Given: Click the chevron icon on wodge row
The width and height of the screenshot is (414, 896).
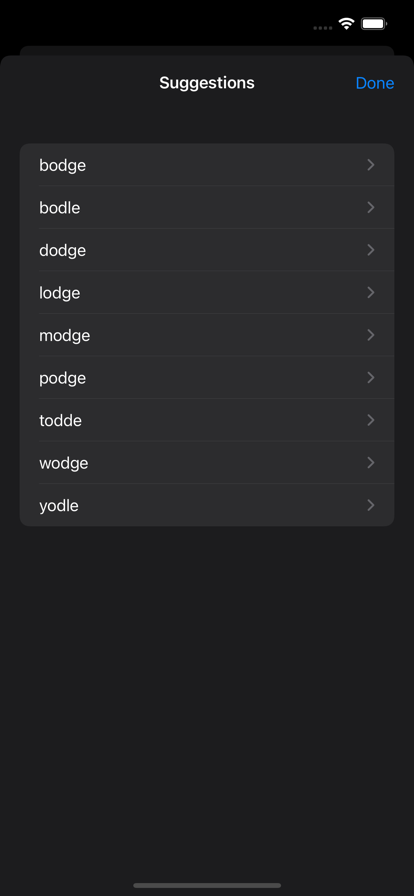Looking at the screenshot, I should pos(371,463).
